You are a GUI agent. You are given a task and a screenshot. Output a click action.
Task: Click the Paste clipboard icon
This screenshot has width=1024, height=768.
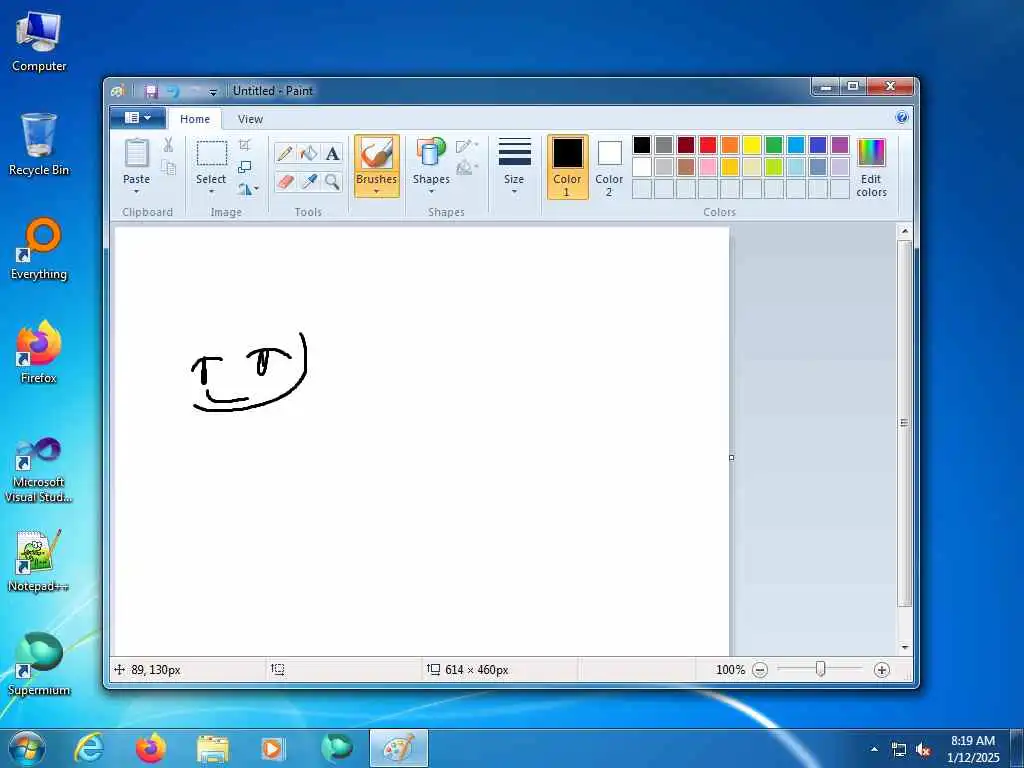pos(136,153)
